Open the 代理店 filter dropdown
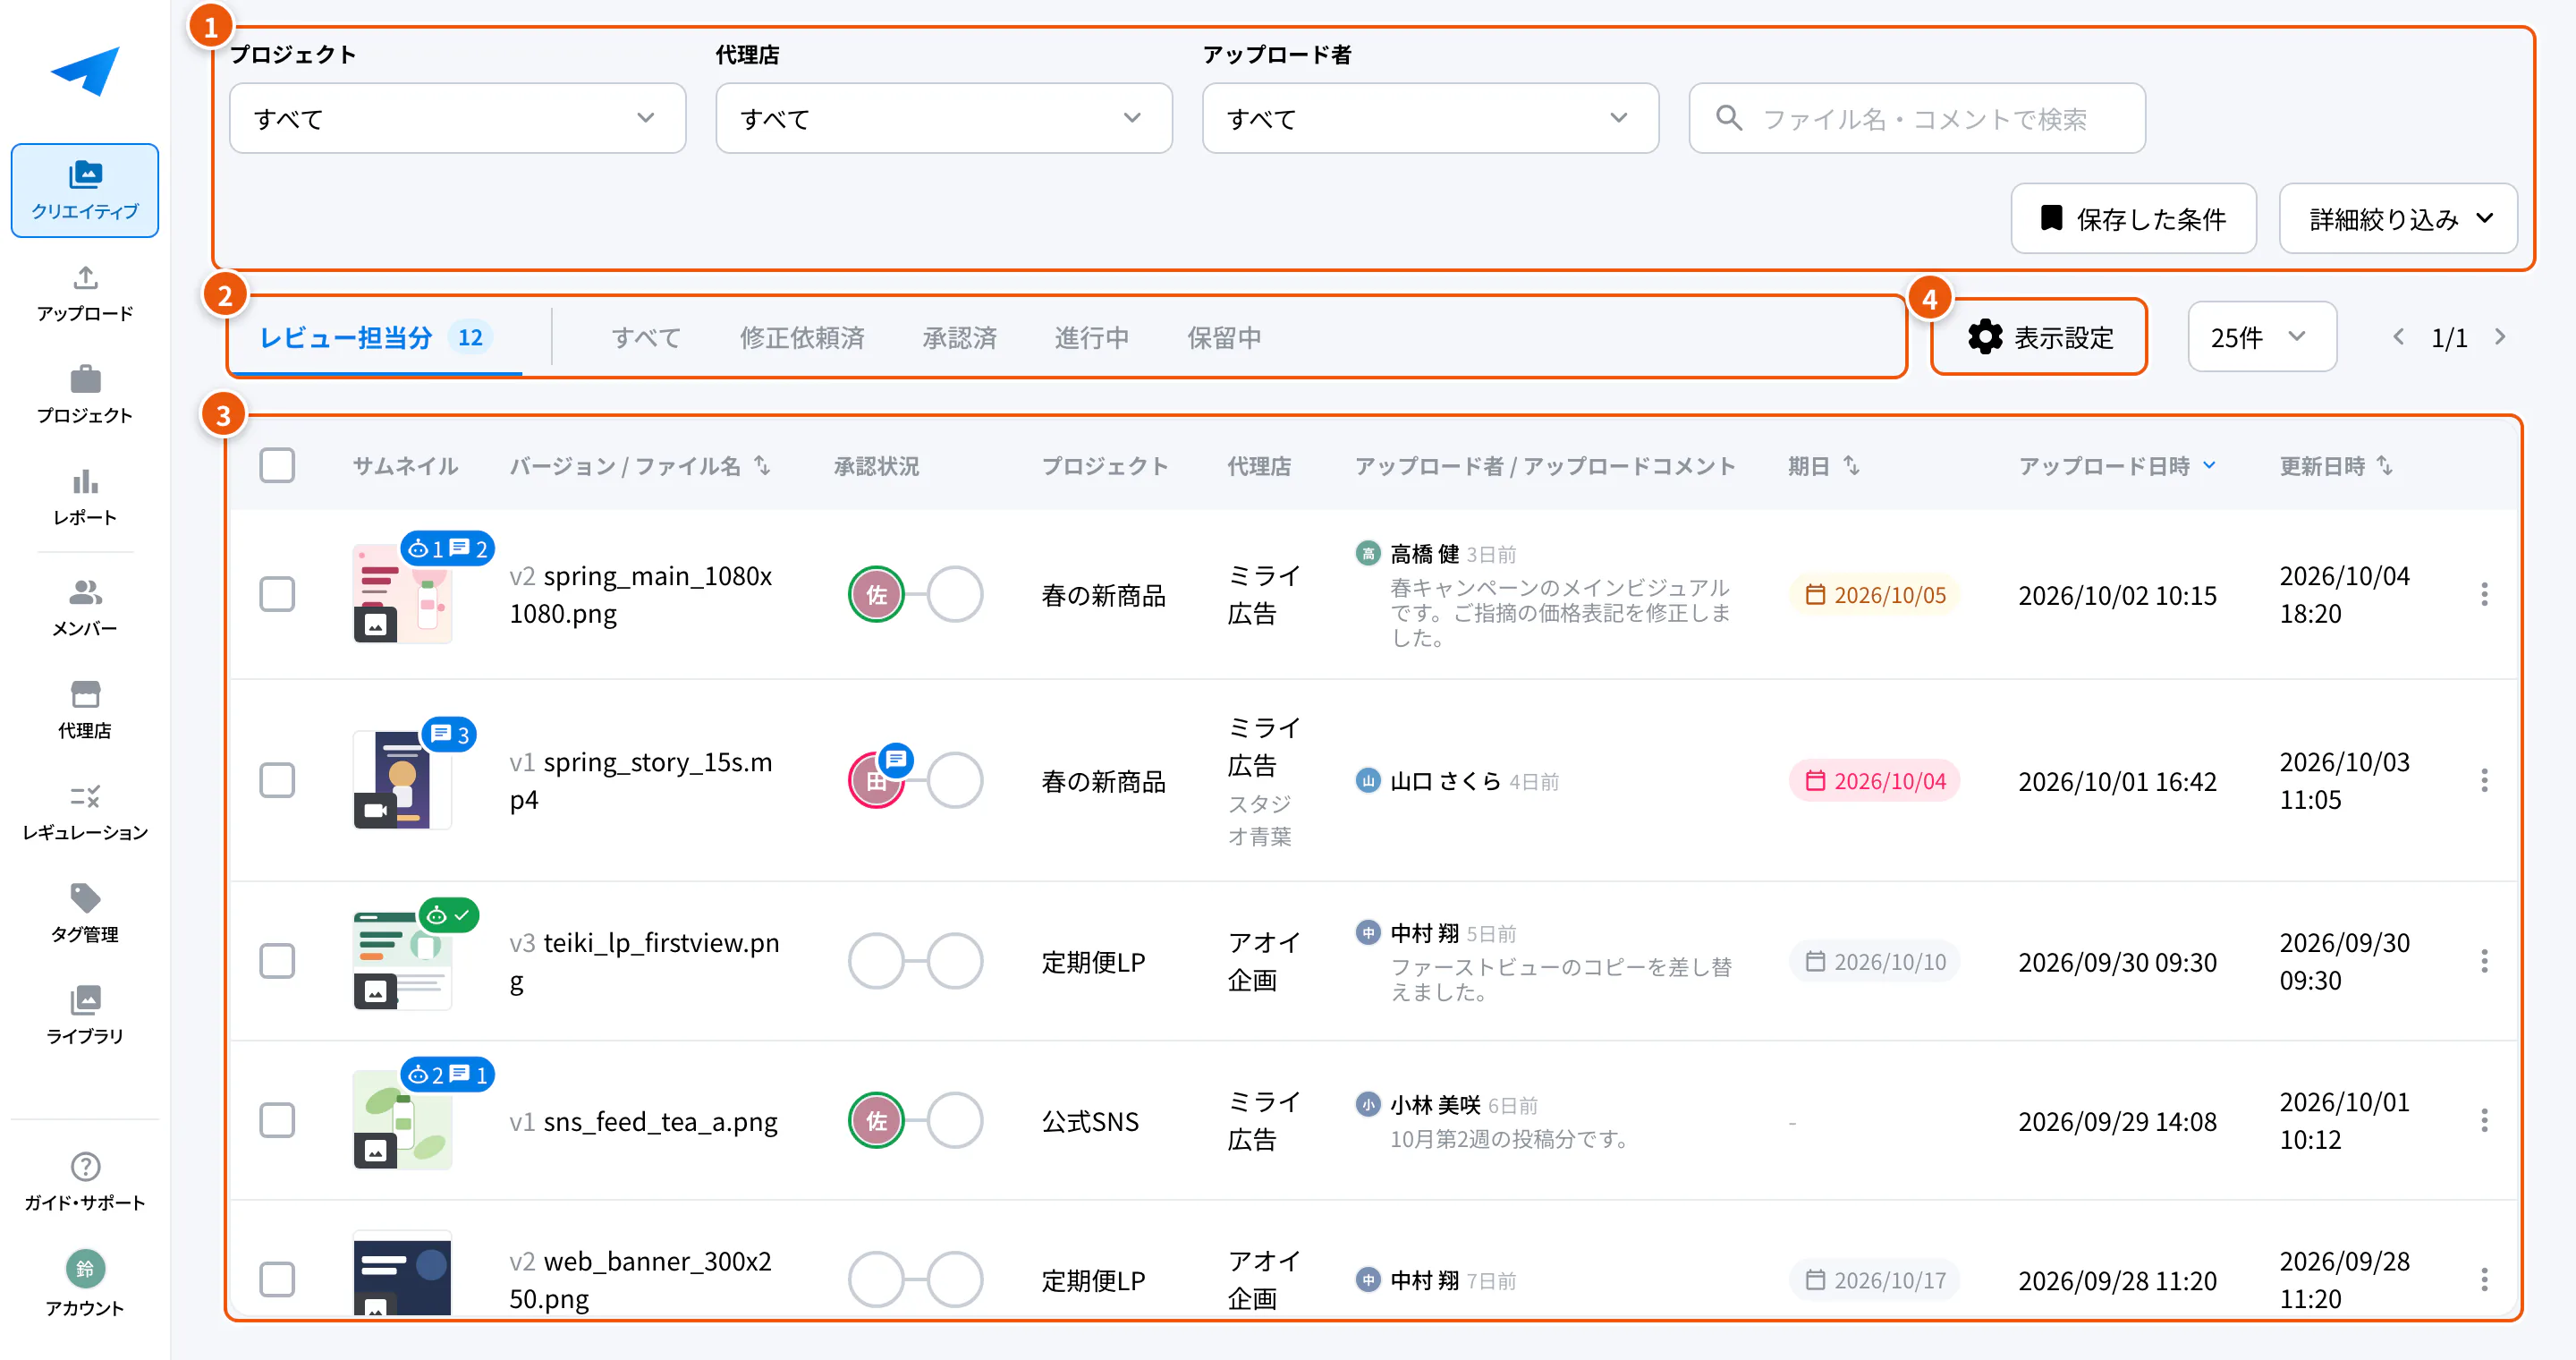This screenshot has height=1360, width=2576. (944, 118)
